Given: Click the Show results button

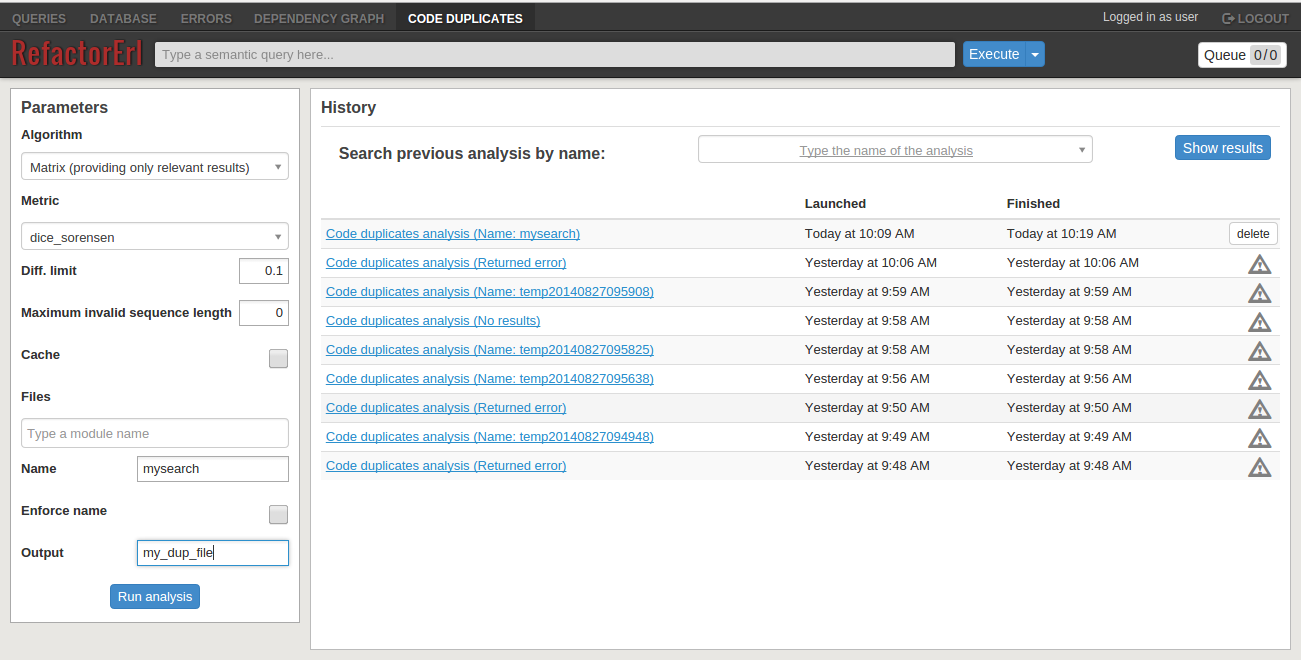Looking at the screenshot, I should click(1222, 148).
